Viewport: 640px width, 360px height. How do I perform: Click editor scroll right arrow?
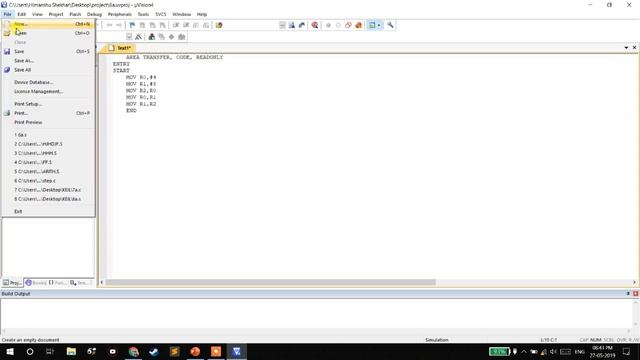[x=634, y=282]
